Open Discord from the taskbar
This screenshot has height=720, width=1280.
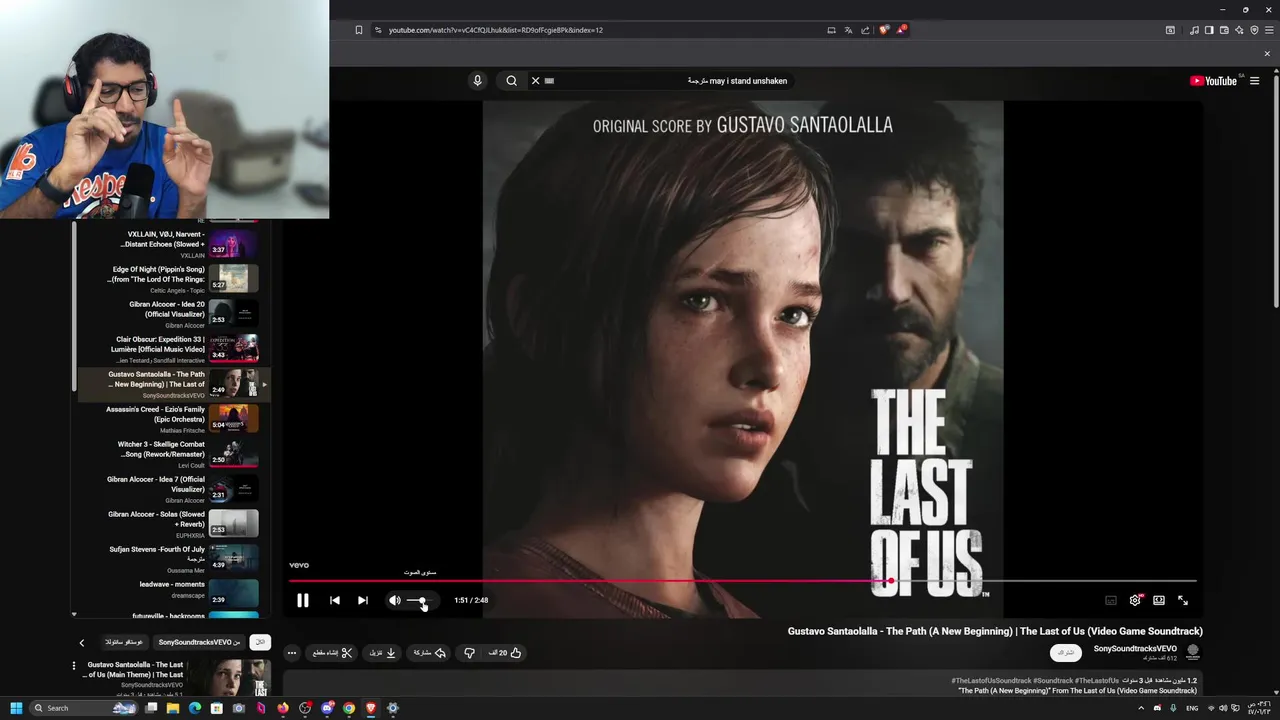click(327, 708)
